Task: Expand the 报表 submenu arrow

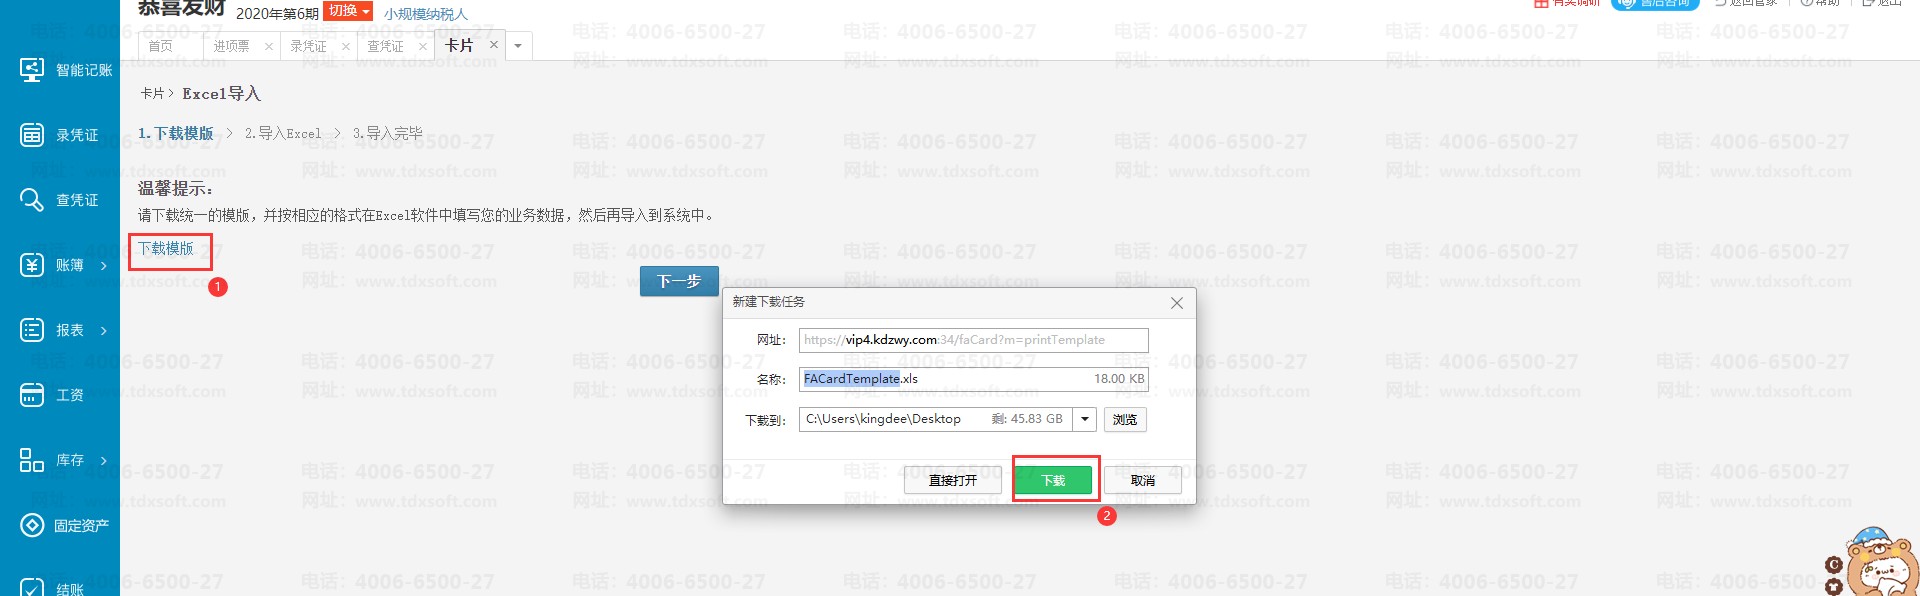Action: tap(103, 331)
